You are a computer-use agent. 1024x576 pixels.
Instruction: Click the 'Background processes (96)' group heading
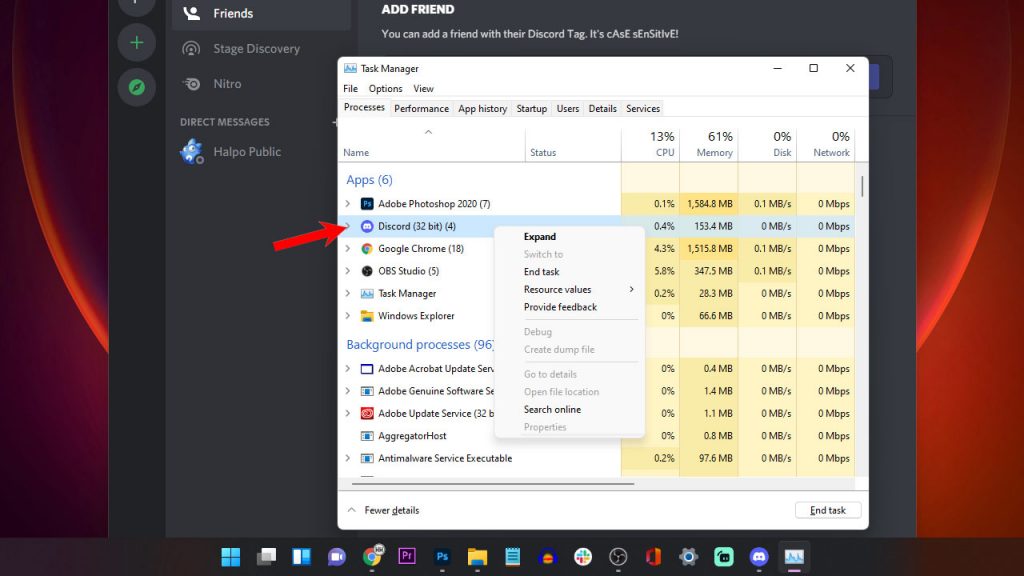[x=420, y=344]
